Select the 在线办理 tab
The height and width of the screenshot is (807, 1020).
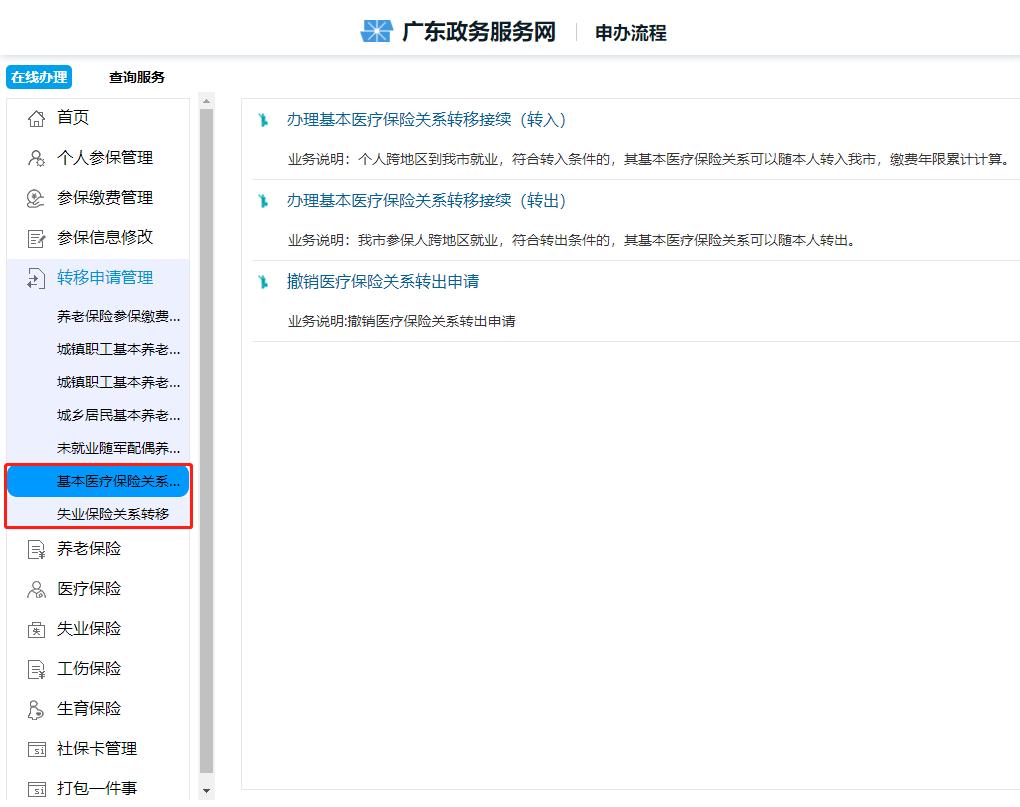tap(38, 76)
